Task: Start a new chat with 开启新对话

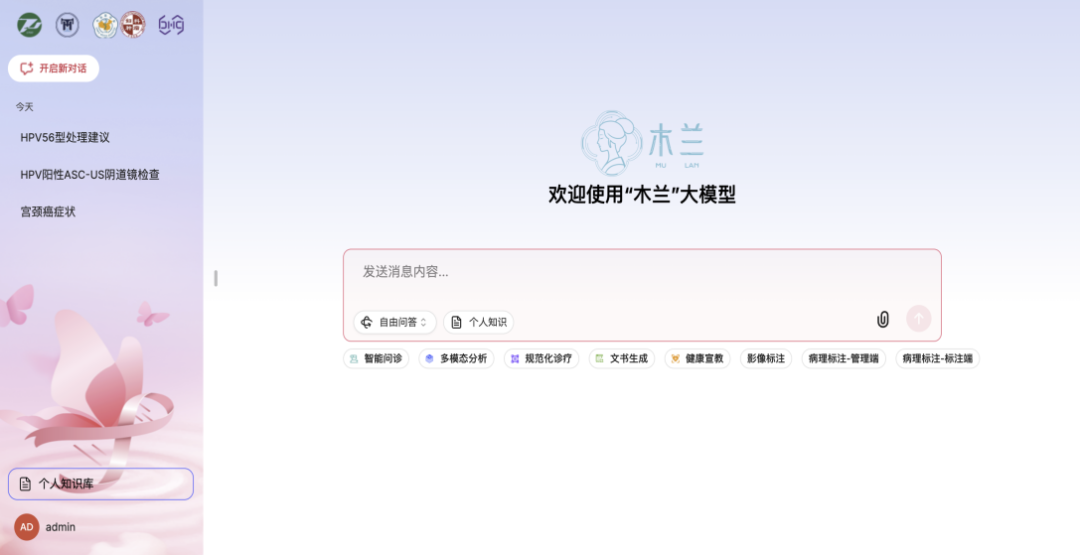Action: point(54,68)
